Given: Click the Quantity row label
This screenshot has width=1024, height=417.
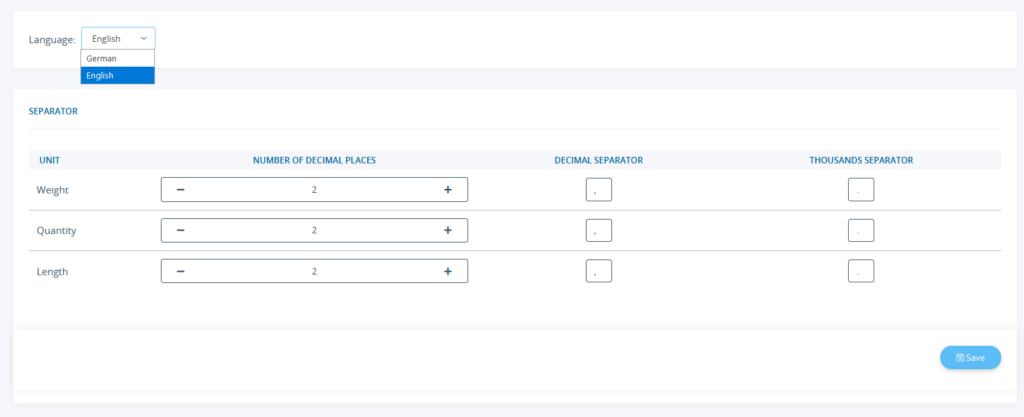Looking at the screenshot, I should pos(56,230).
